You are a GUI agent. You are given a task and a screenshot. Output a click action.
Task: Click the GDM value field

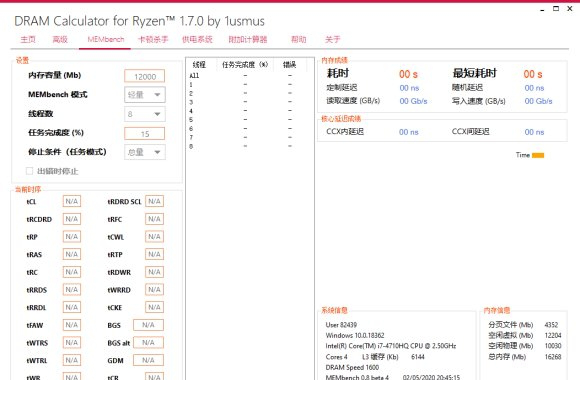[148, 360]
